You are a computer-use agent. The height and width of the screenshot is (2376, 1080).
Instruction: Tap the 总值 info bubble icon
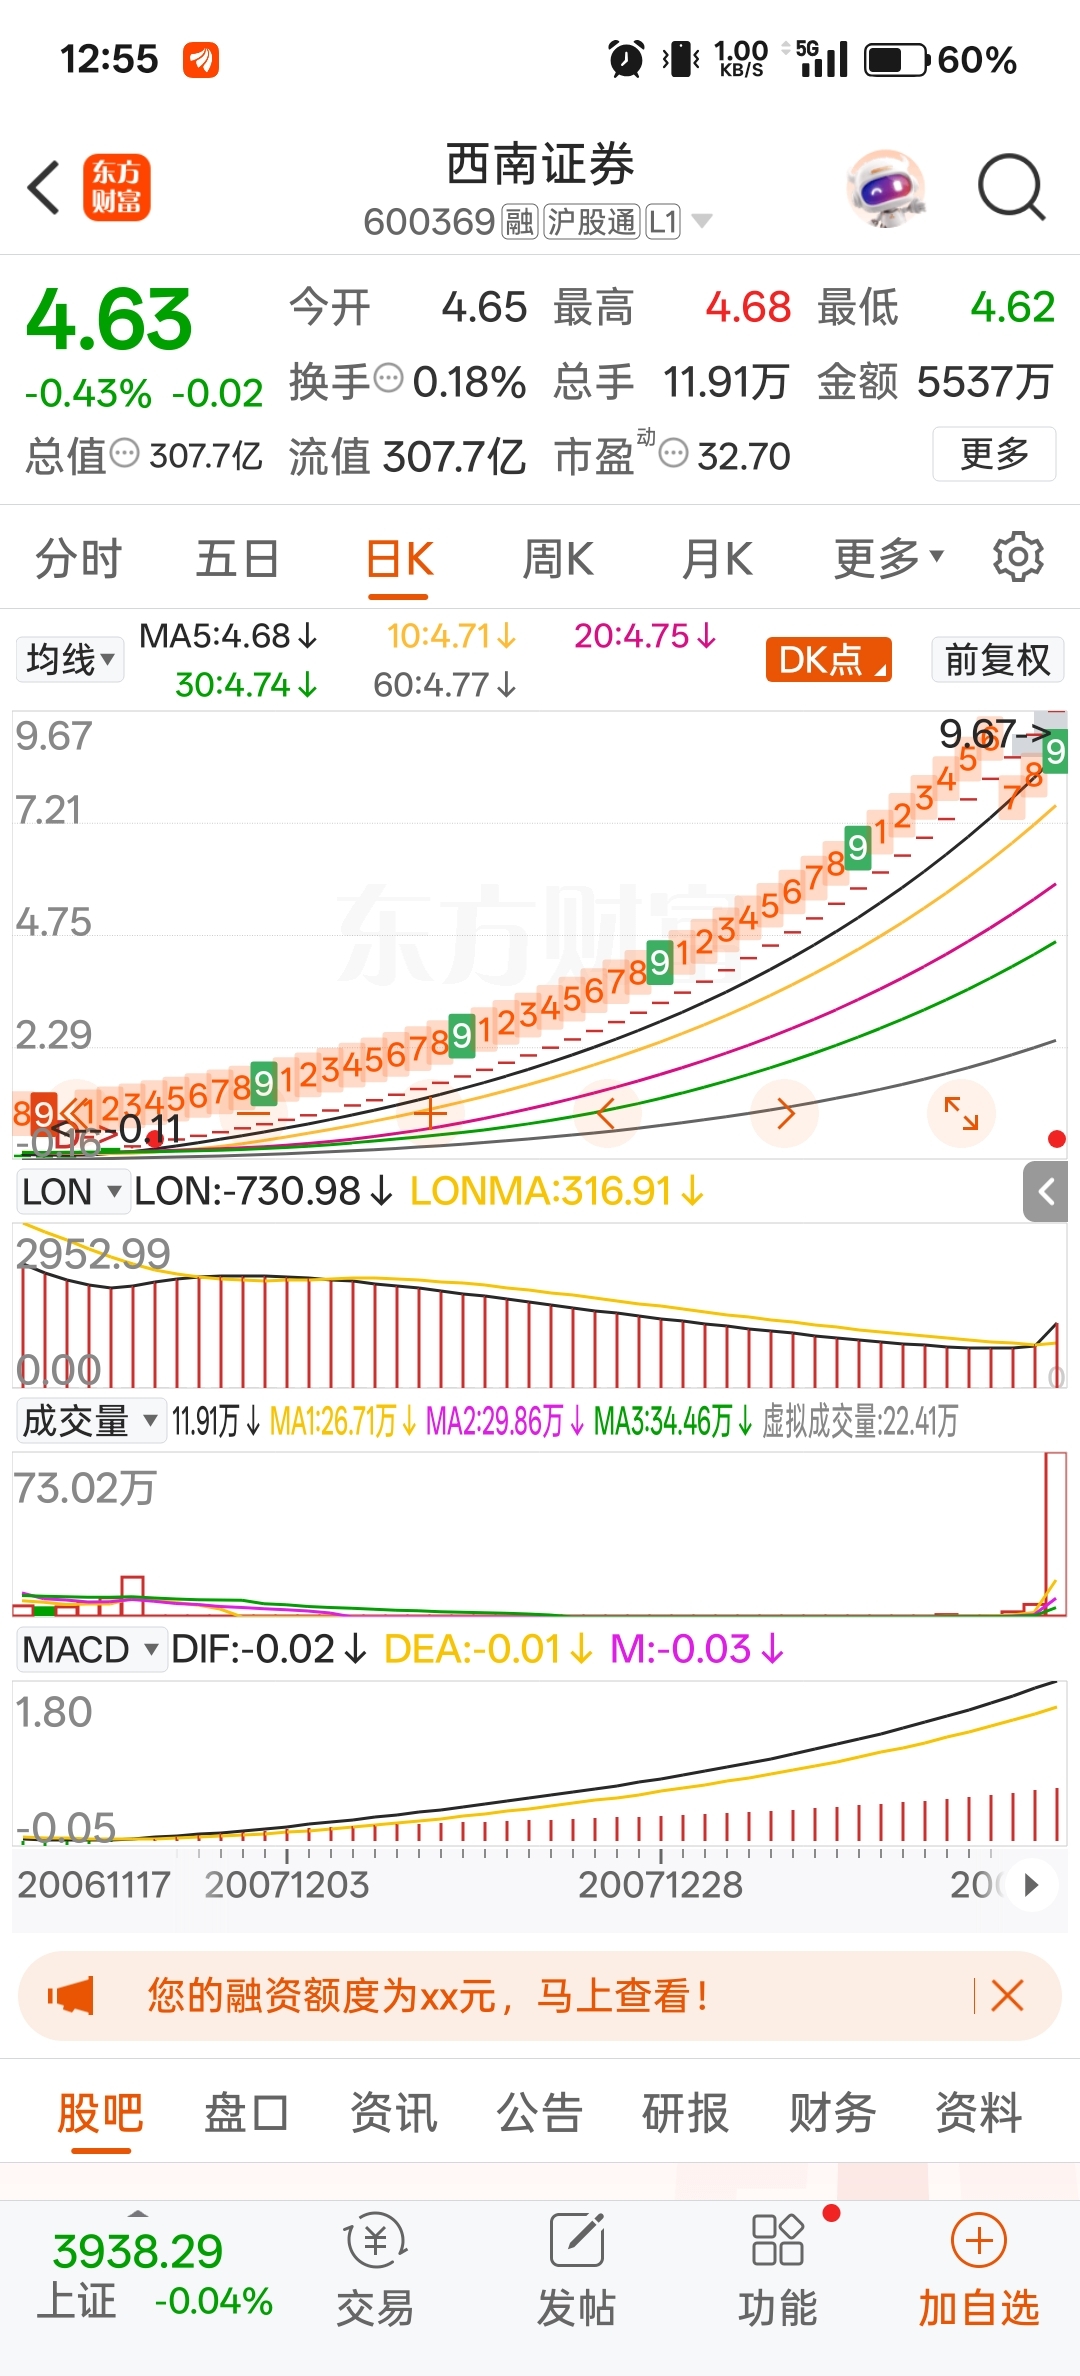(x=125, y=453)
